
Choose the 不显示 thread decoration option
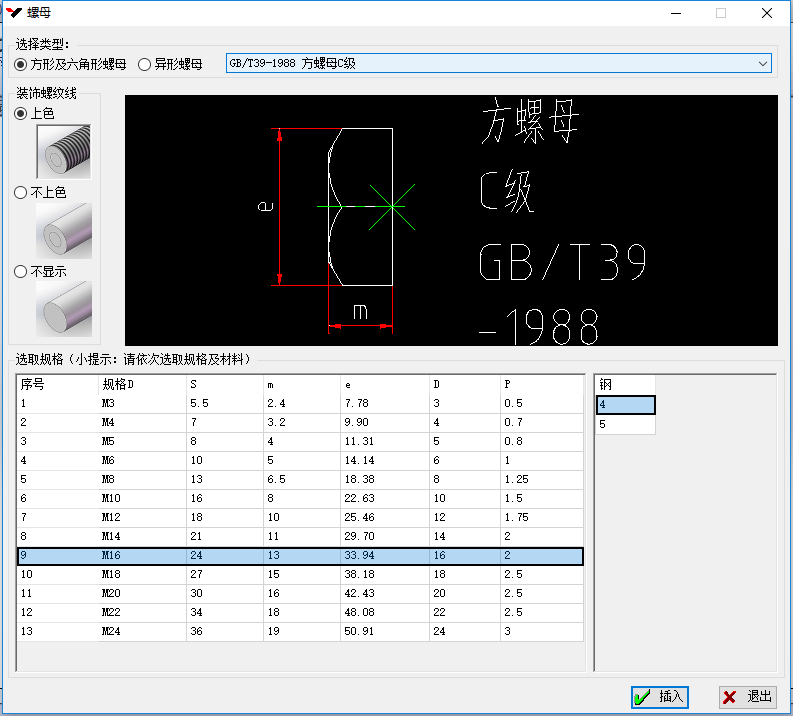click(x=21, y=271)
